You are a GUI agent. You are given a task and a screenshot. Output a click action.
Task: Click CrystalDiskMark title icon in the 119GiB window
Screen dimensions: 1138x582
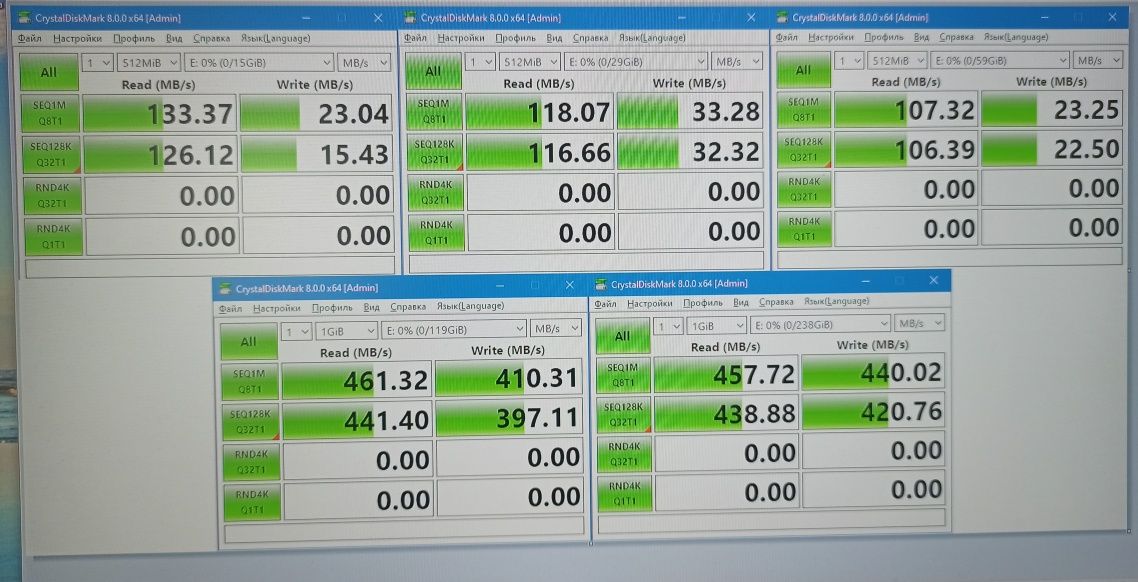(226, 288)
